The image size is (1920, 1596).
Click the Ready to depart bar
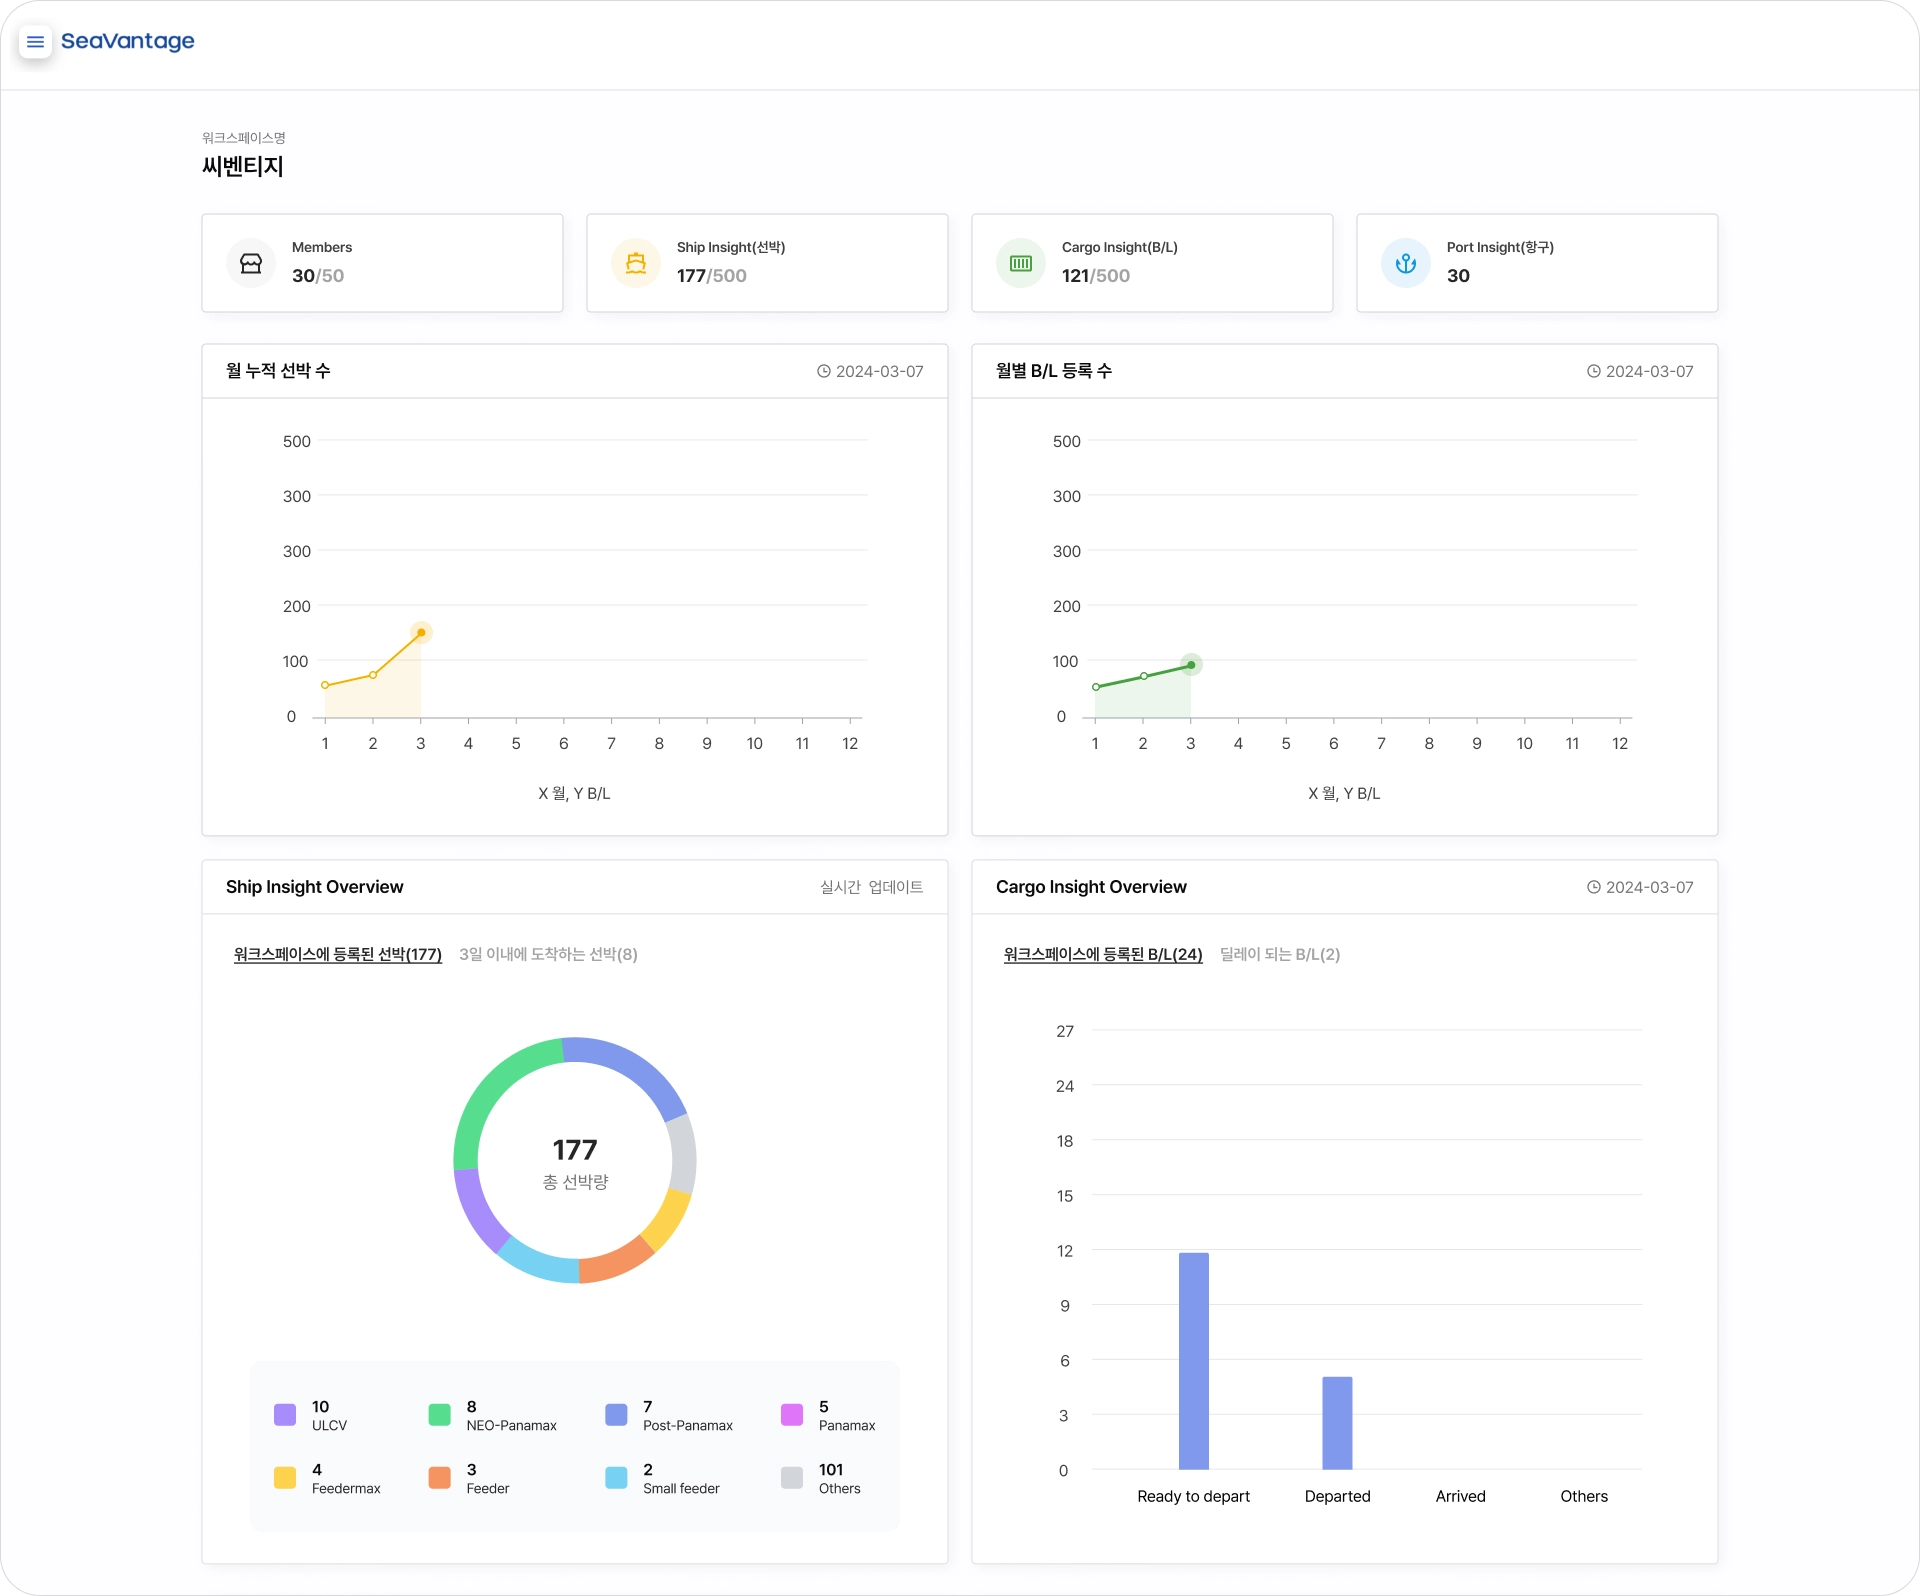pyautogui.click(x=1194, y=1361)
